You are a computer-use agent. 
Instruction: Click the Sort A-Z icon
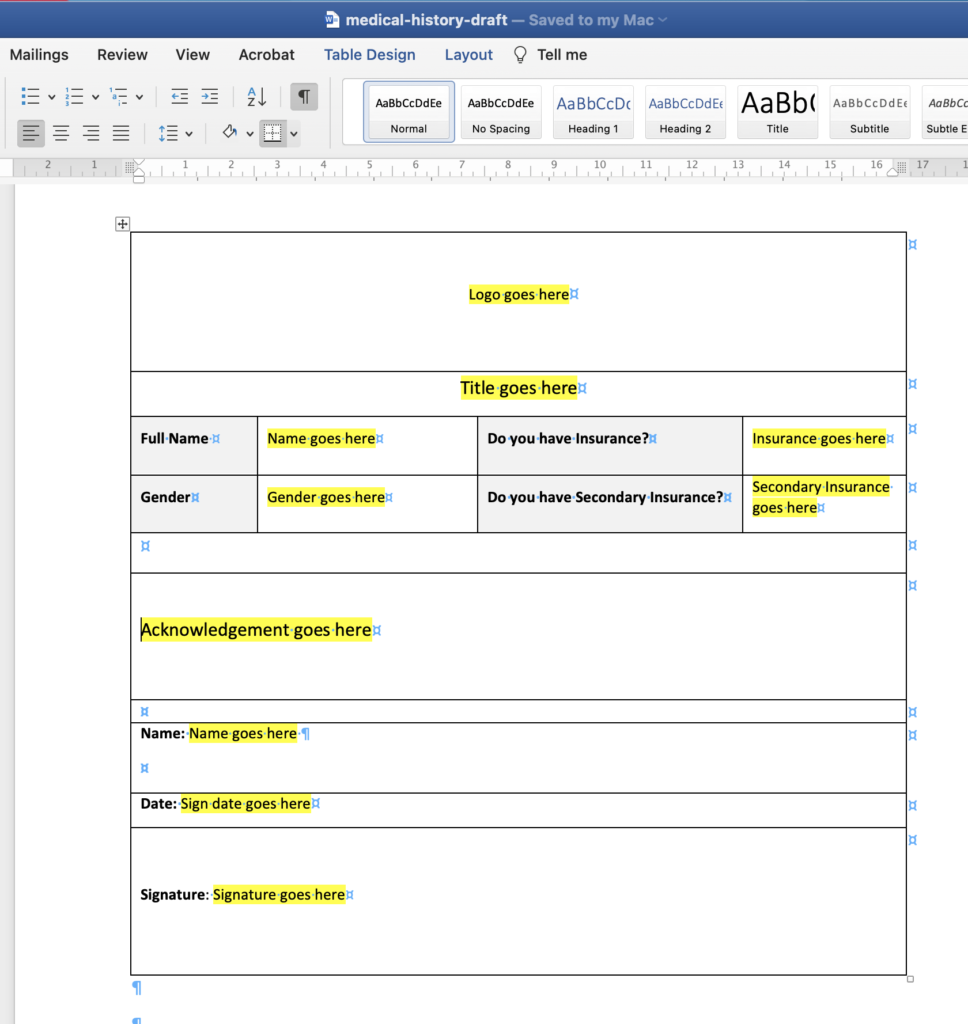point(256,97)
